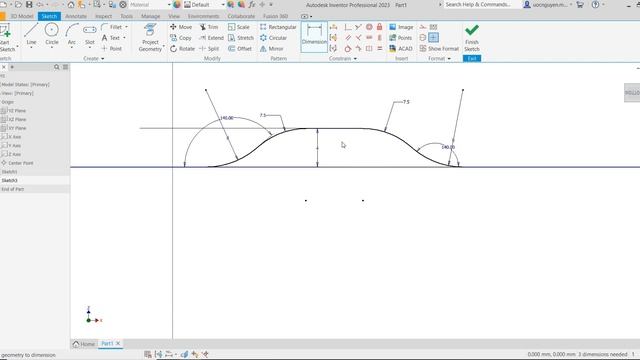Click Insert ACAD

(400, 48)
